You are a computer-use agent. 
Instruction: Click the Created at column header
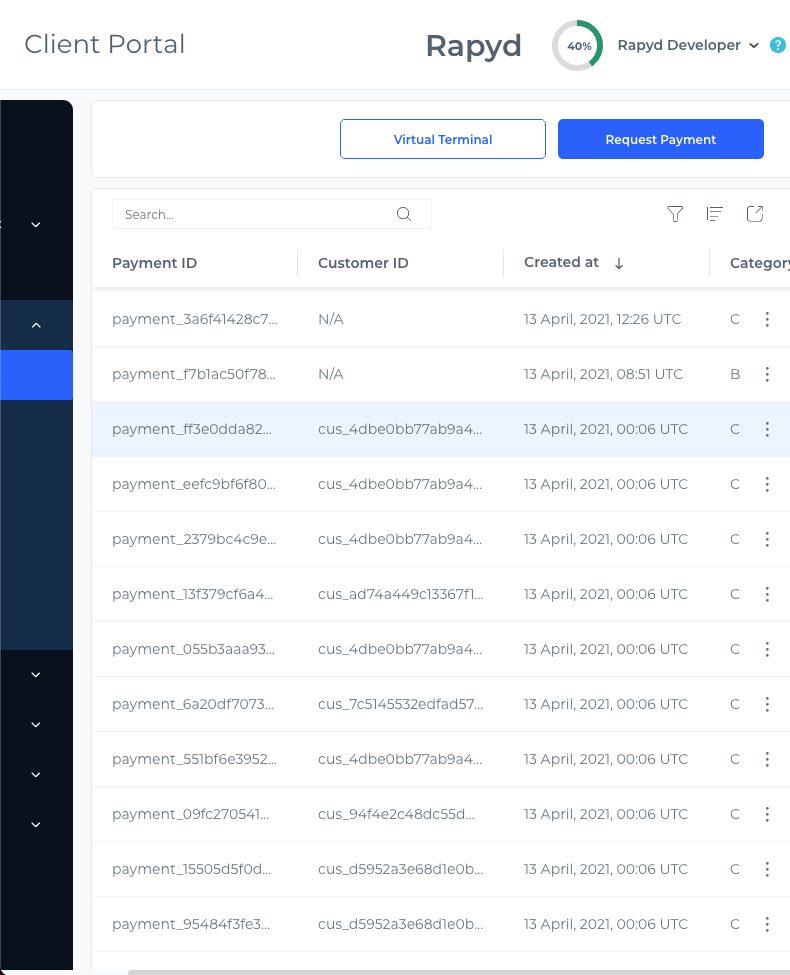point(561,262)
